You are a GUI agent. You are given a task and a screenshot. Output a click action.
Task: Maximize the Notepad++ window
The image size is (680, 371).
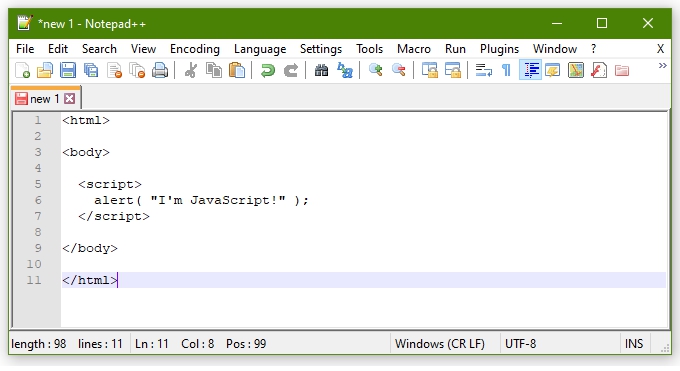pyautogui.click(x=602, y=23)
